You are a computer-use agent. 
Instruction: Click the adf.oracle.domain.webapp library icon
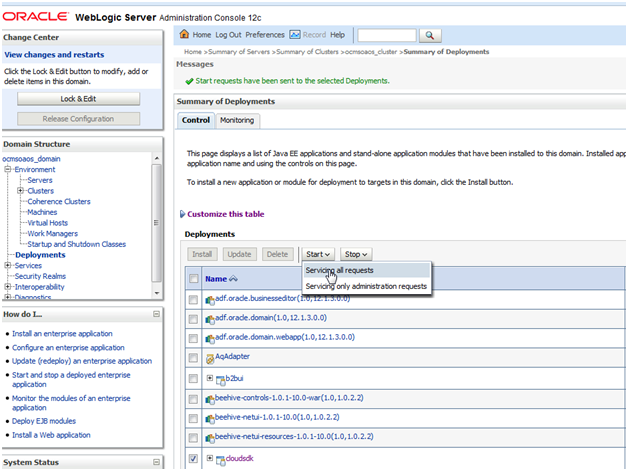210,338
